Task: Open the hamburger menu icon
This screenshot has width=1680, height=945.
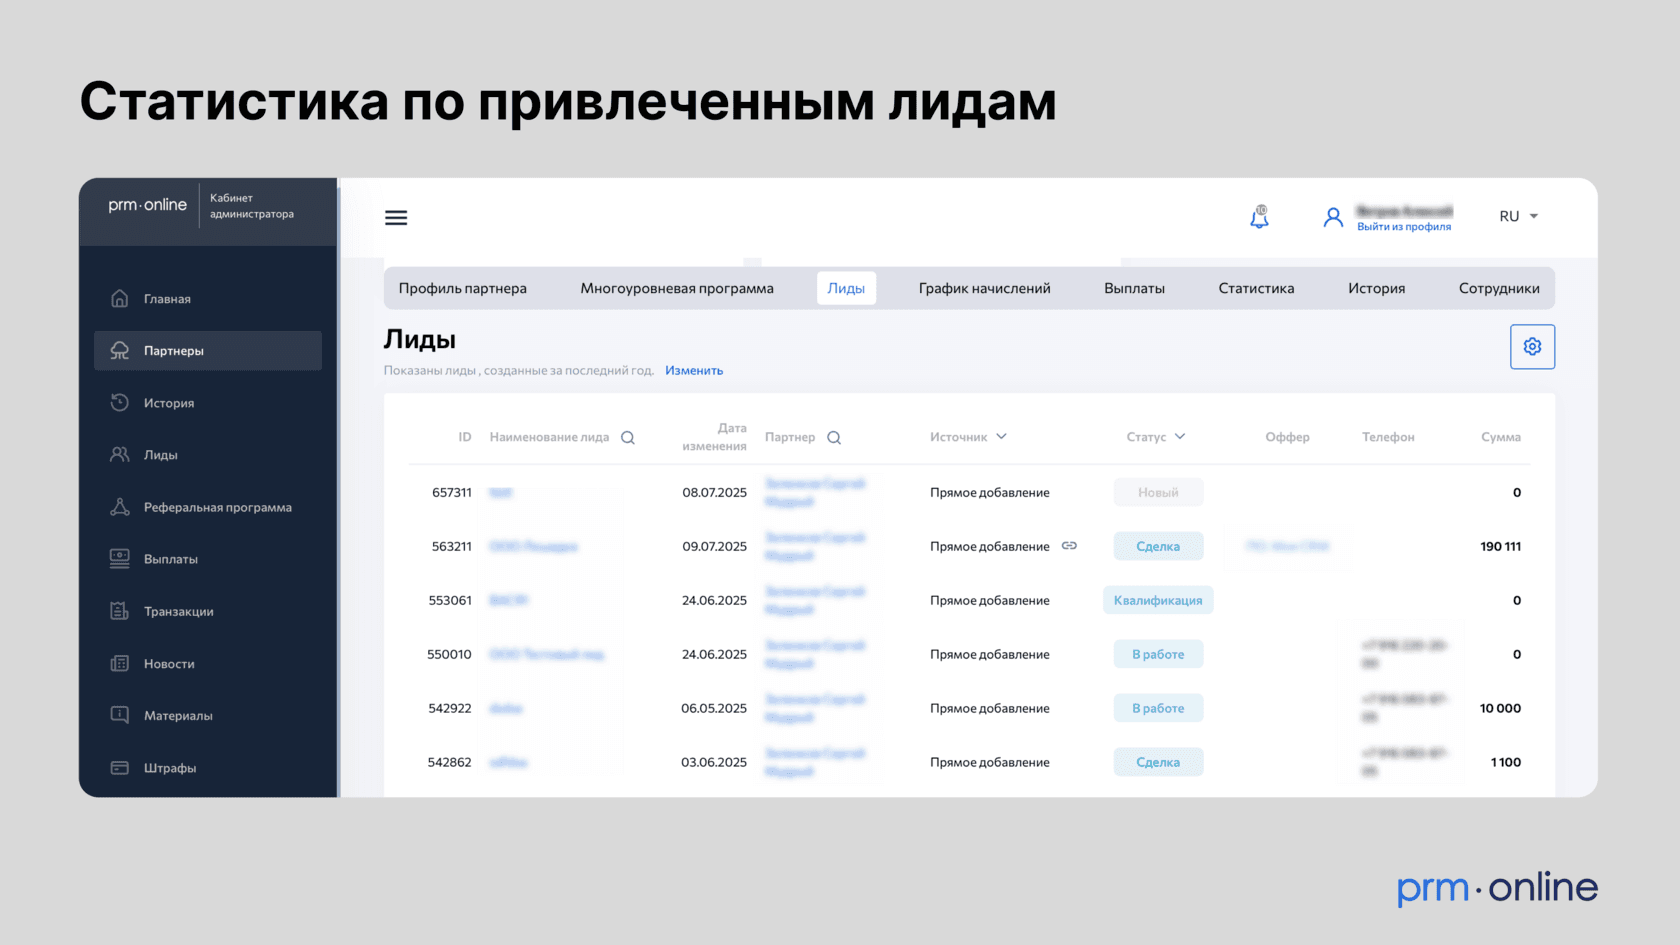Action: click(396, 218)
